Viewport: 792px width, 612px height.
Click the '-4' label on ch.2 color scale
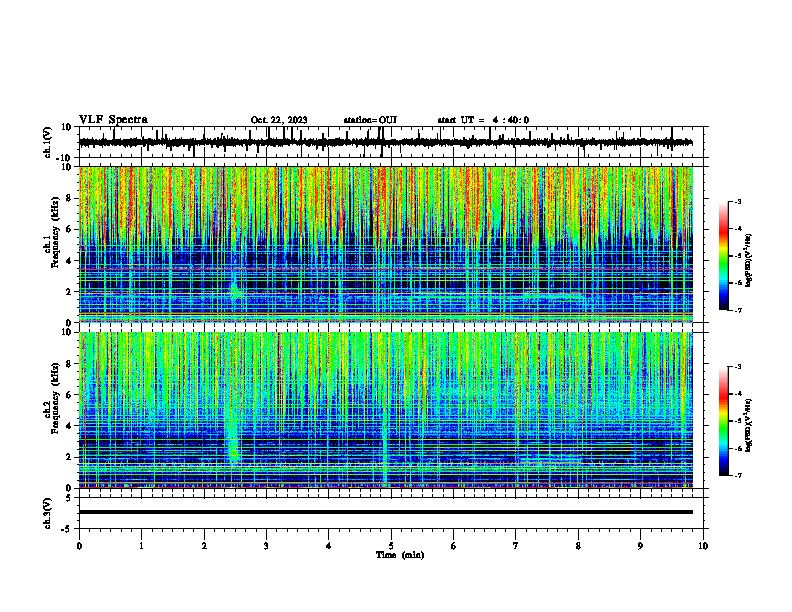tap(737, 394)
